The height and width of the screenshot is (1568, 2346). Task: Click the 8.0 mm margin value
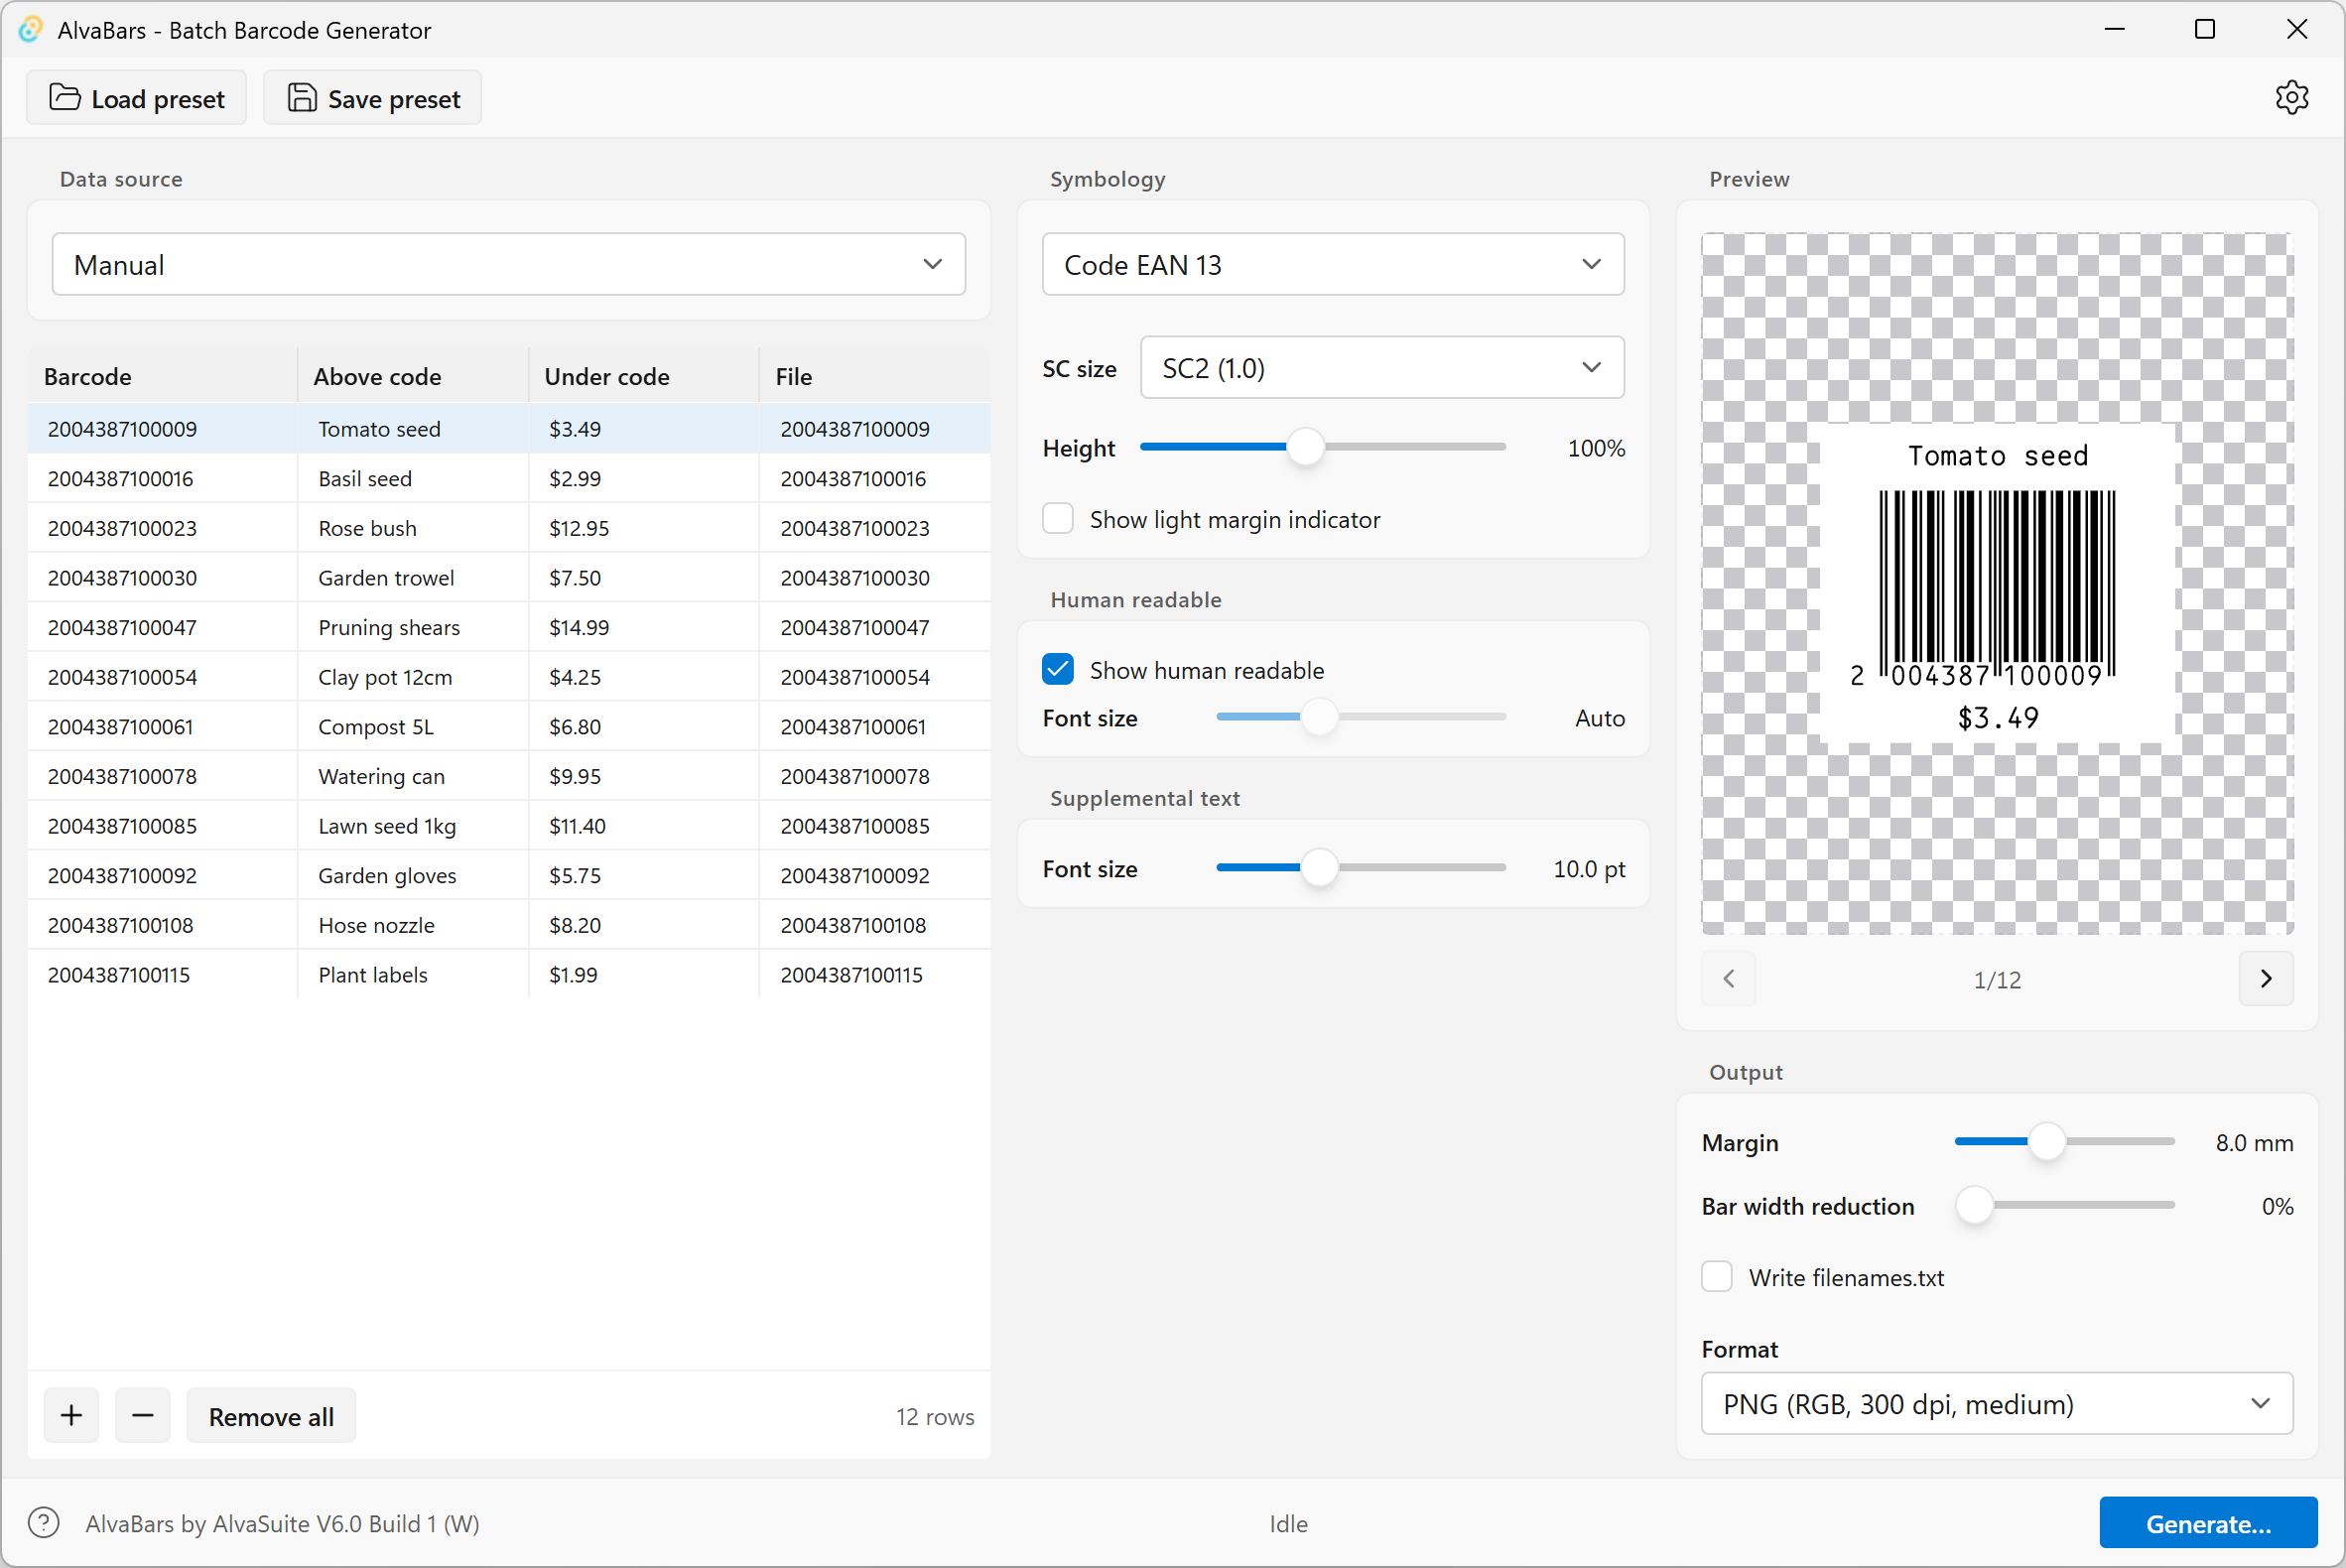[x=2254, y=1142]
